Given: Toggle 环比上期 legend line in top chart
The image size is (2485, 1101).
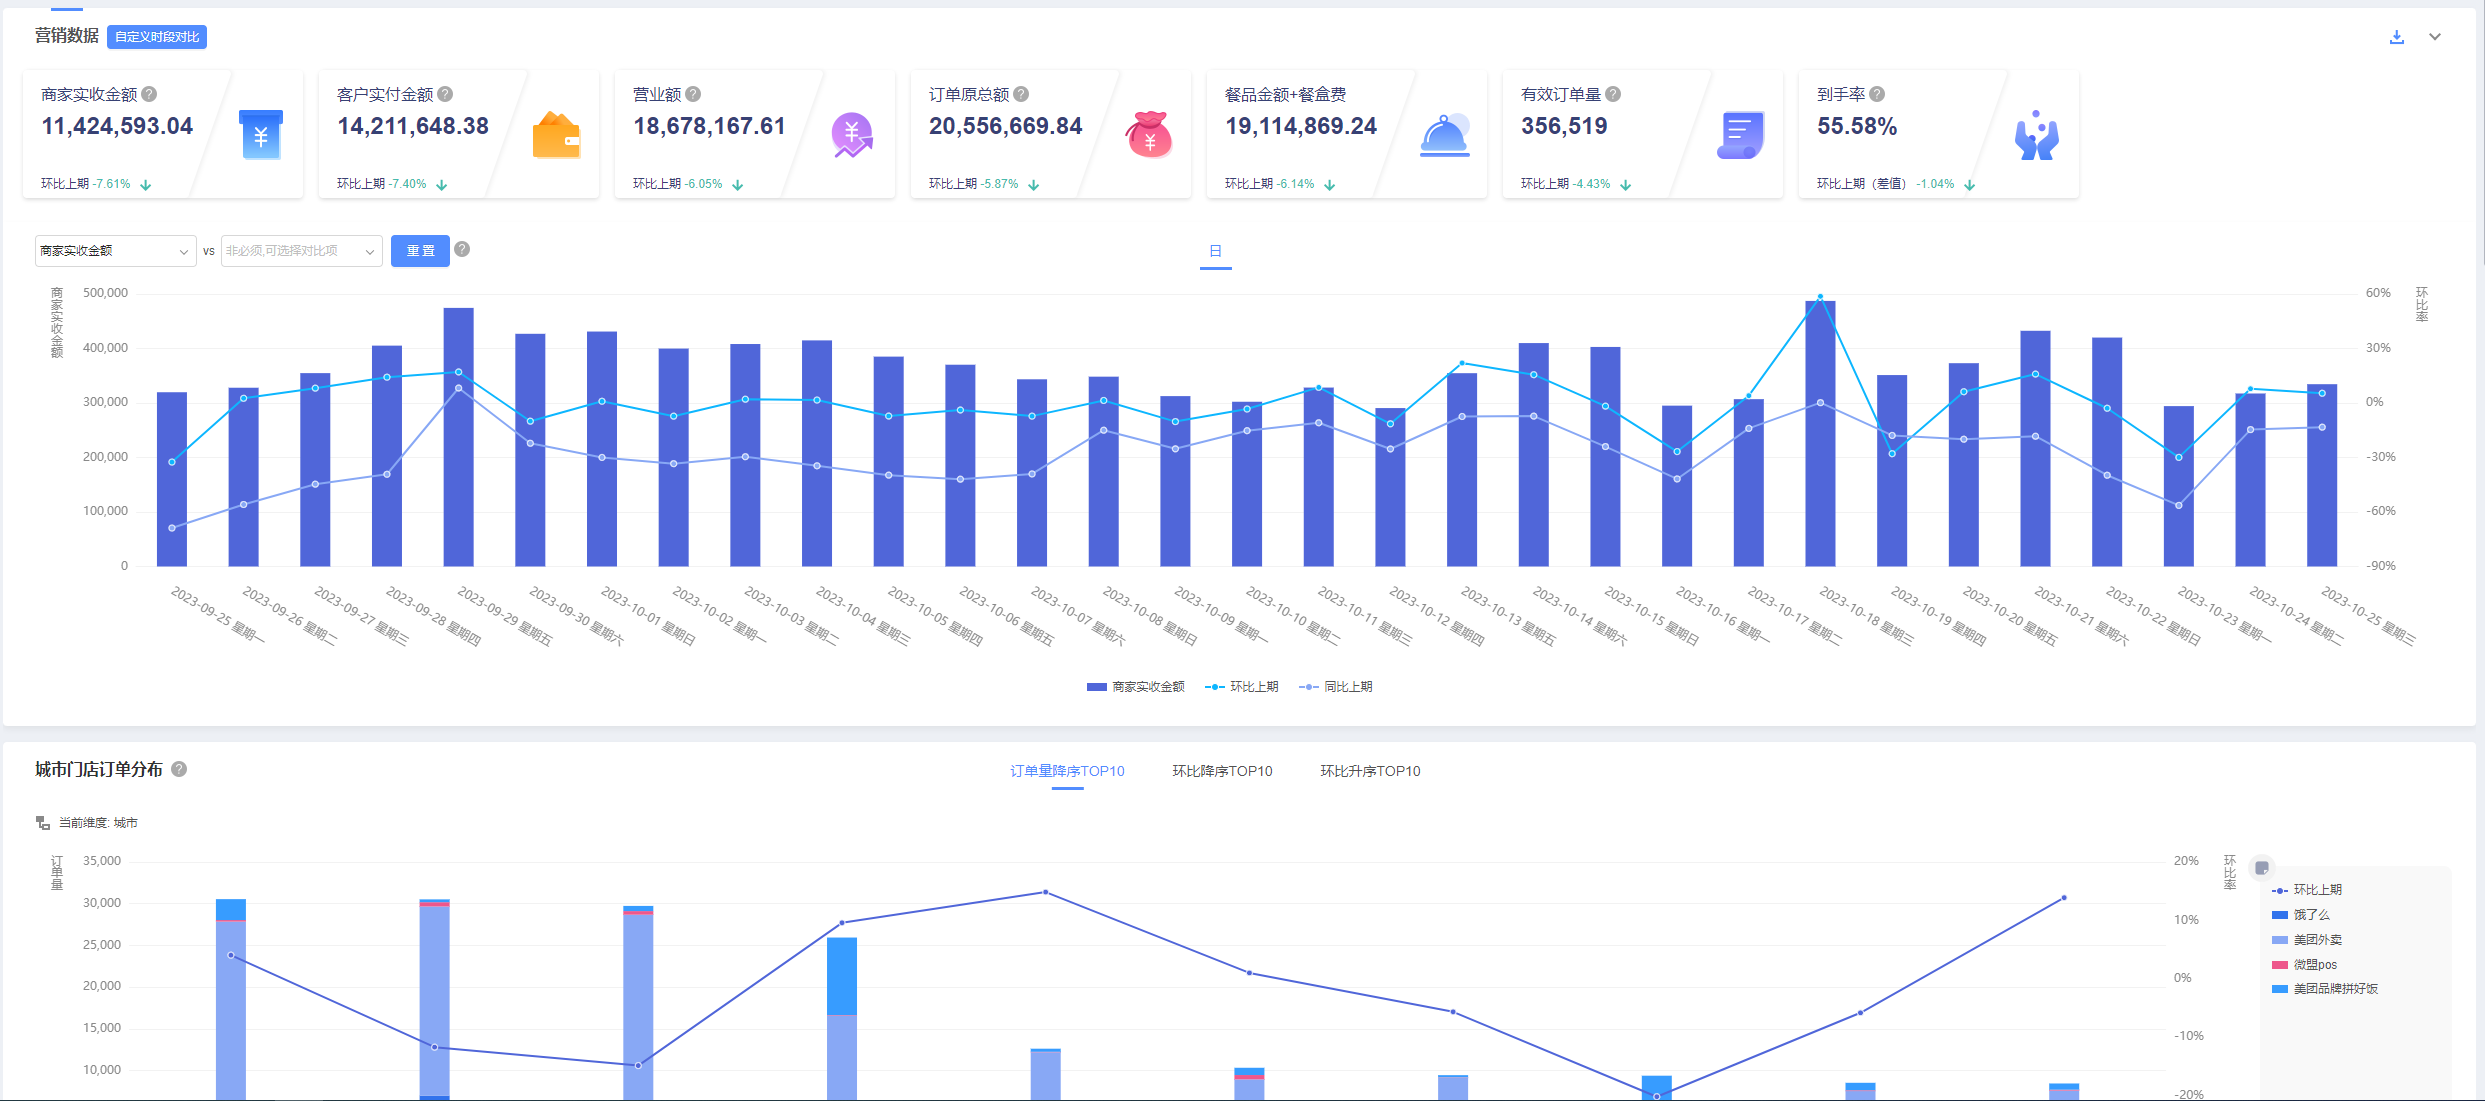Looking at the screenshot, I should (1241, 687).
